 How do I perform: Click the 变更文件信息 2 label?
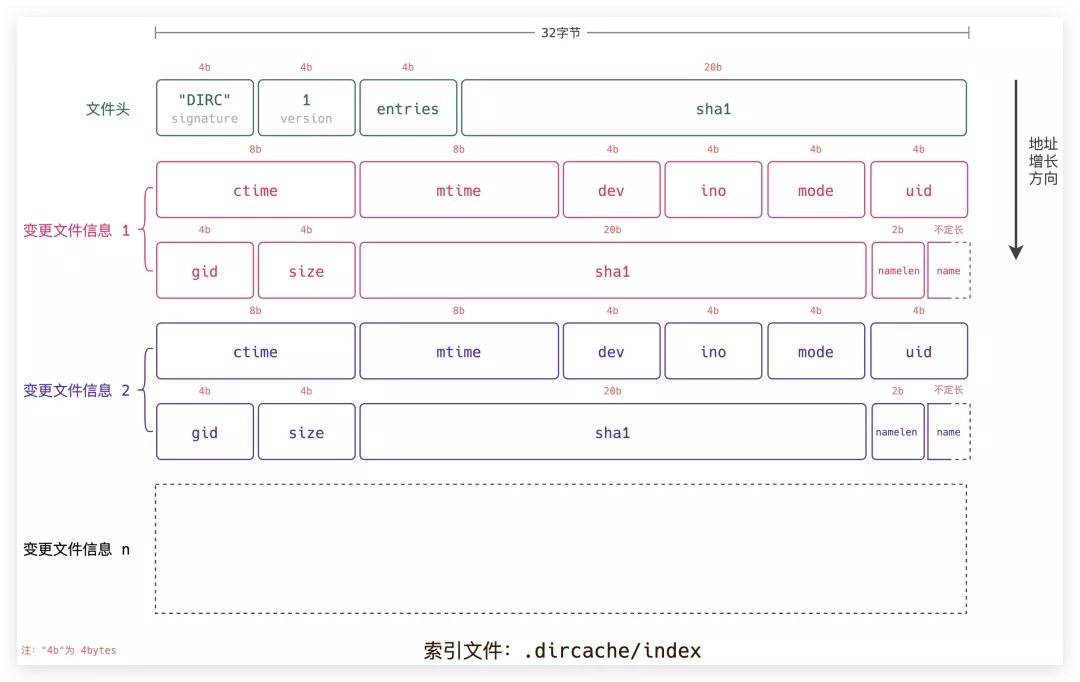pyautogui.click(x=76, y=391)
